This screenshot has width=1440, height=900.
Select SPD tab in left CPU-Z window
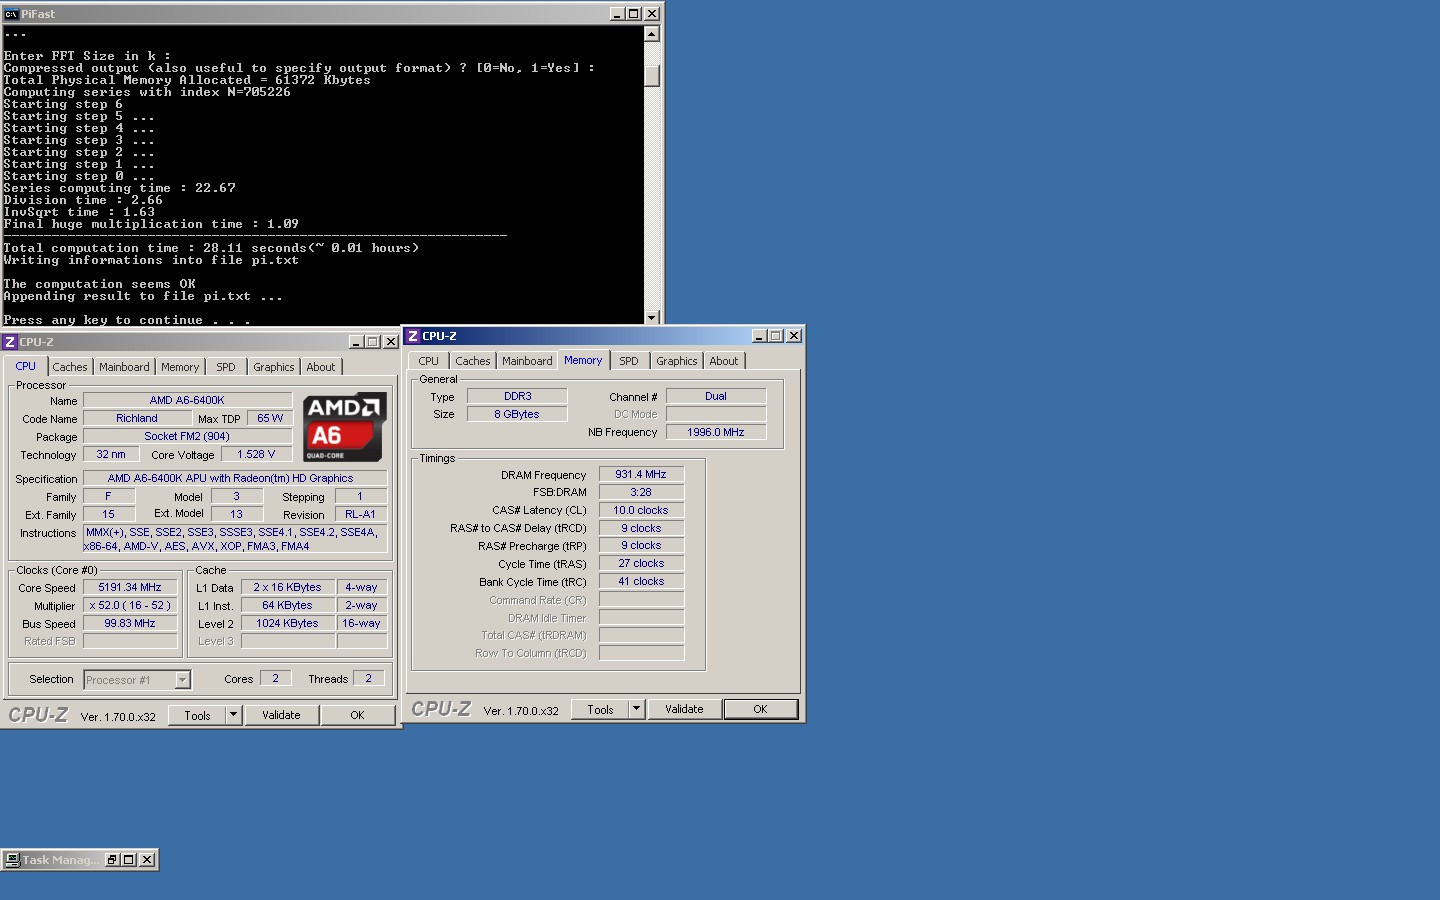[226, 367]
